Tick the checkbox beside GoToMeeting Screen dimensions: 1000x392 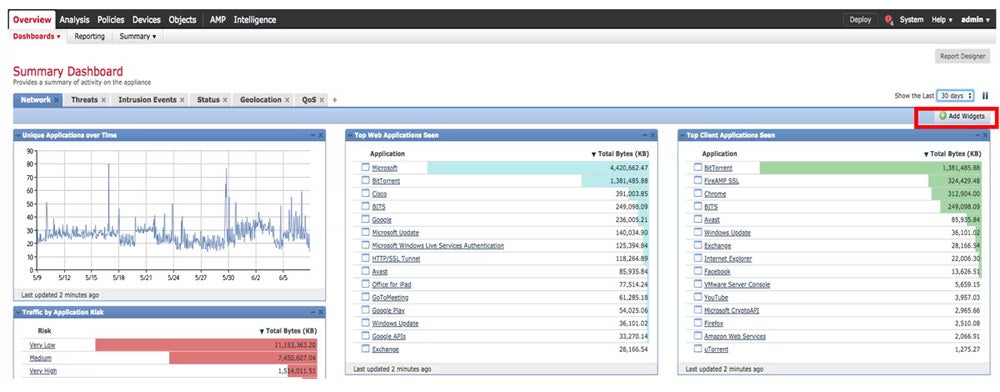[365, 297]
